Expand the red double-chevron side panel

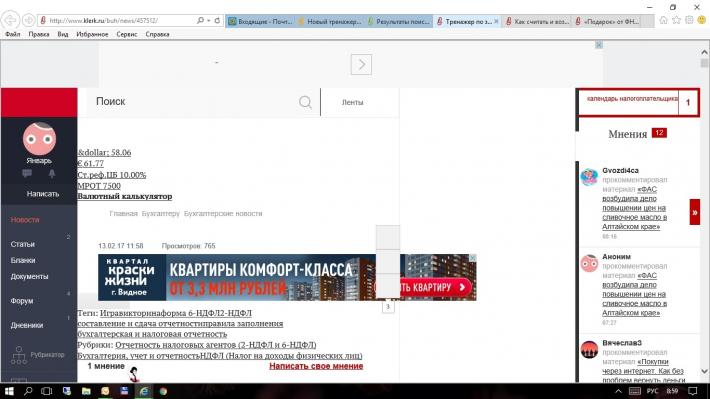coord(695,212)
